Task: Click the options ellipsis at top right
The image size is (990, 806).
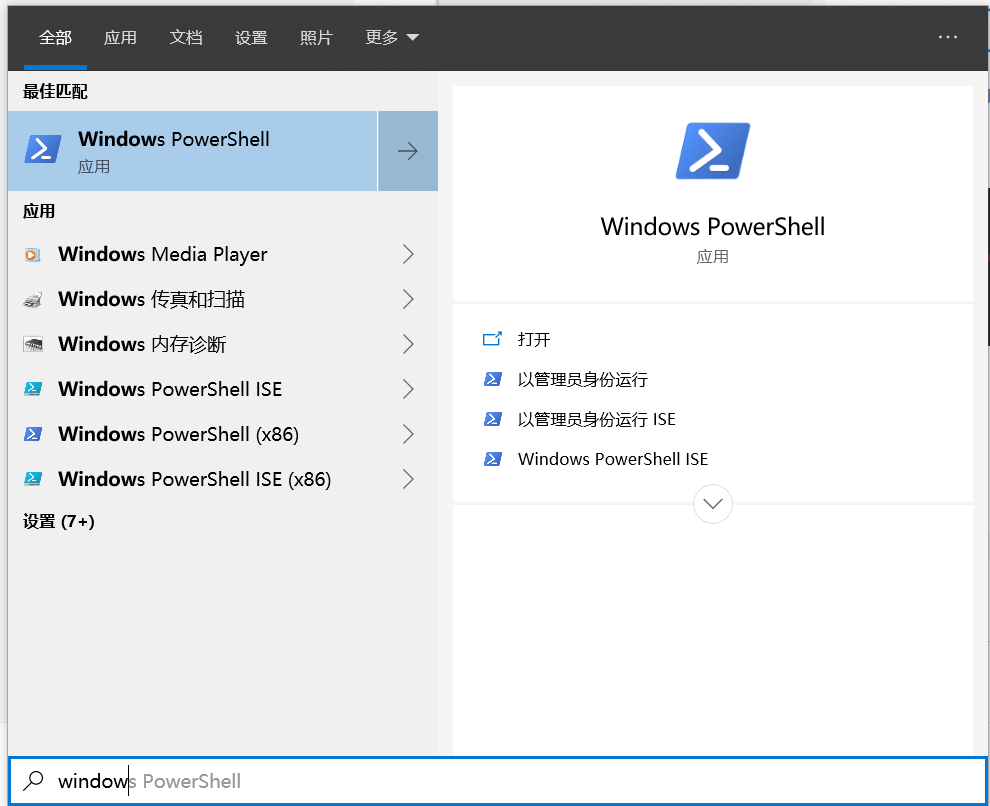Action: 949,36
